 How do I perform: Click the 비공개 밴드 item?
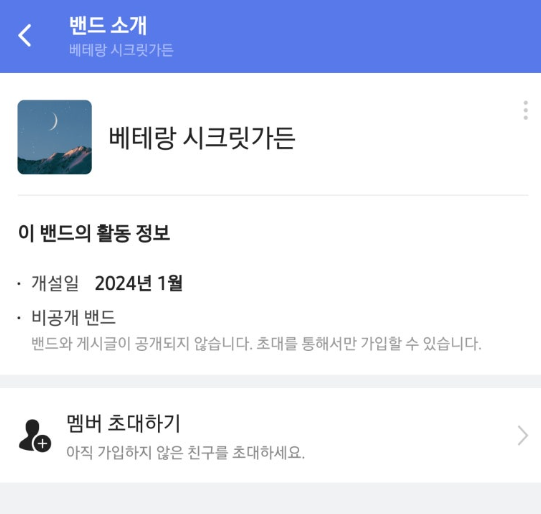click(x=73, y=317)
